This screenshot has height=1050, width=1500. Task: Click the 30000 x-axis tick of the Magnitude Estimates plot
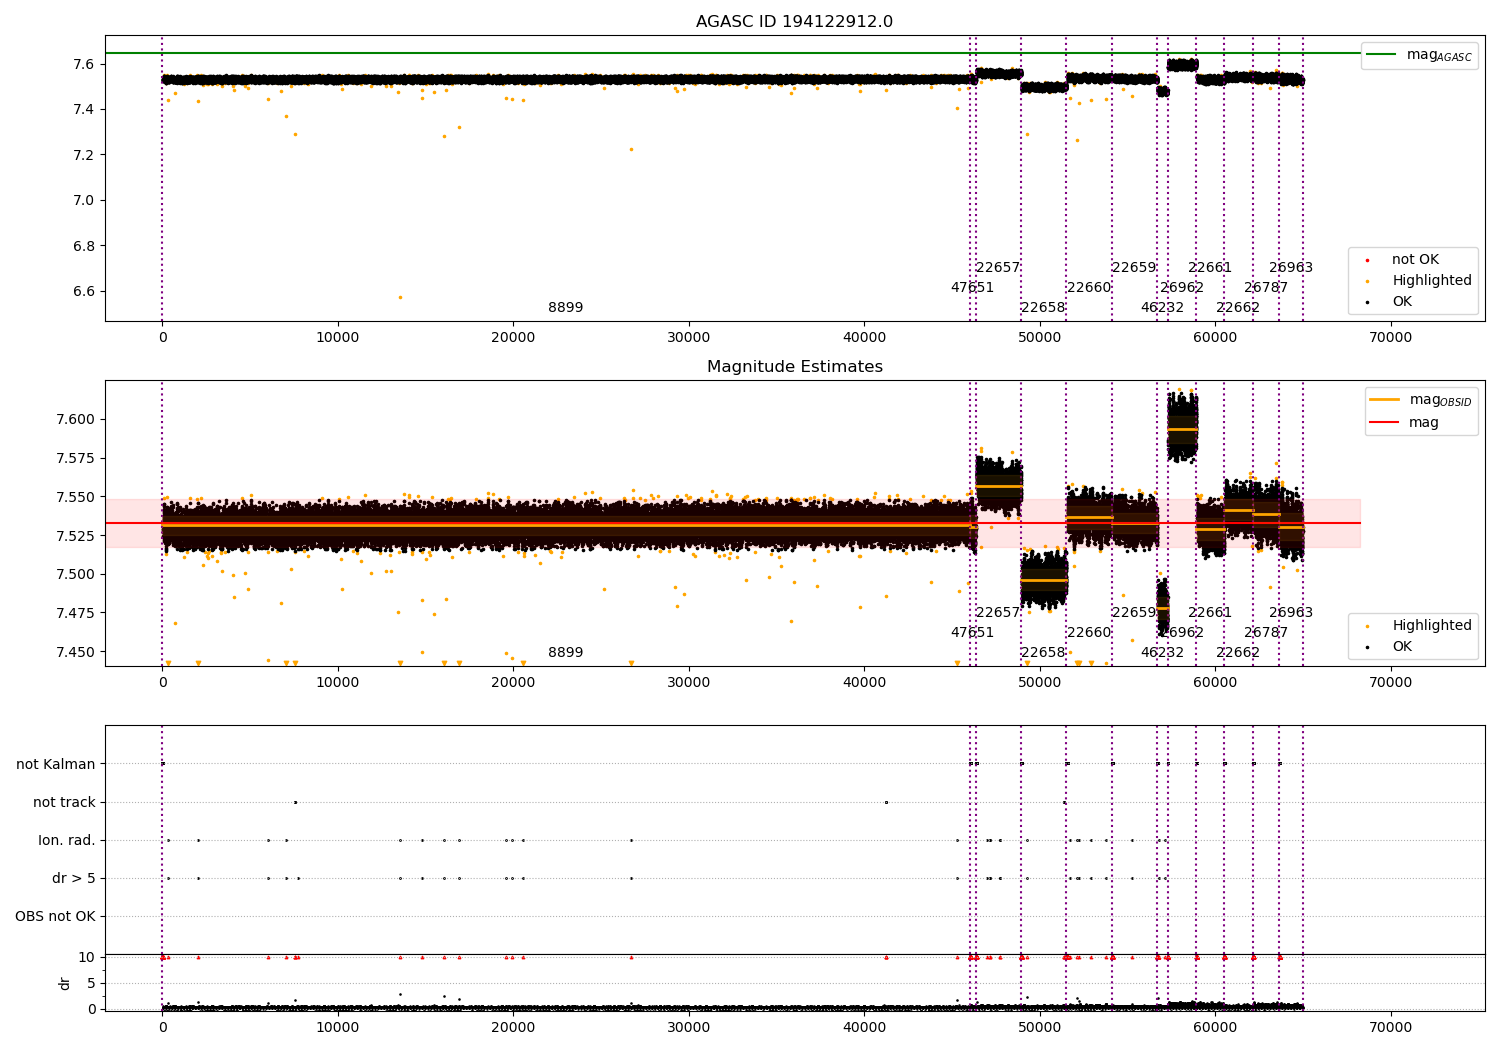pos(689,683)
